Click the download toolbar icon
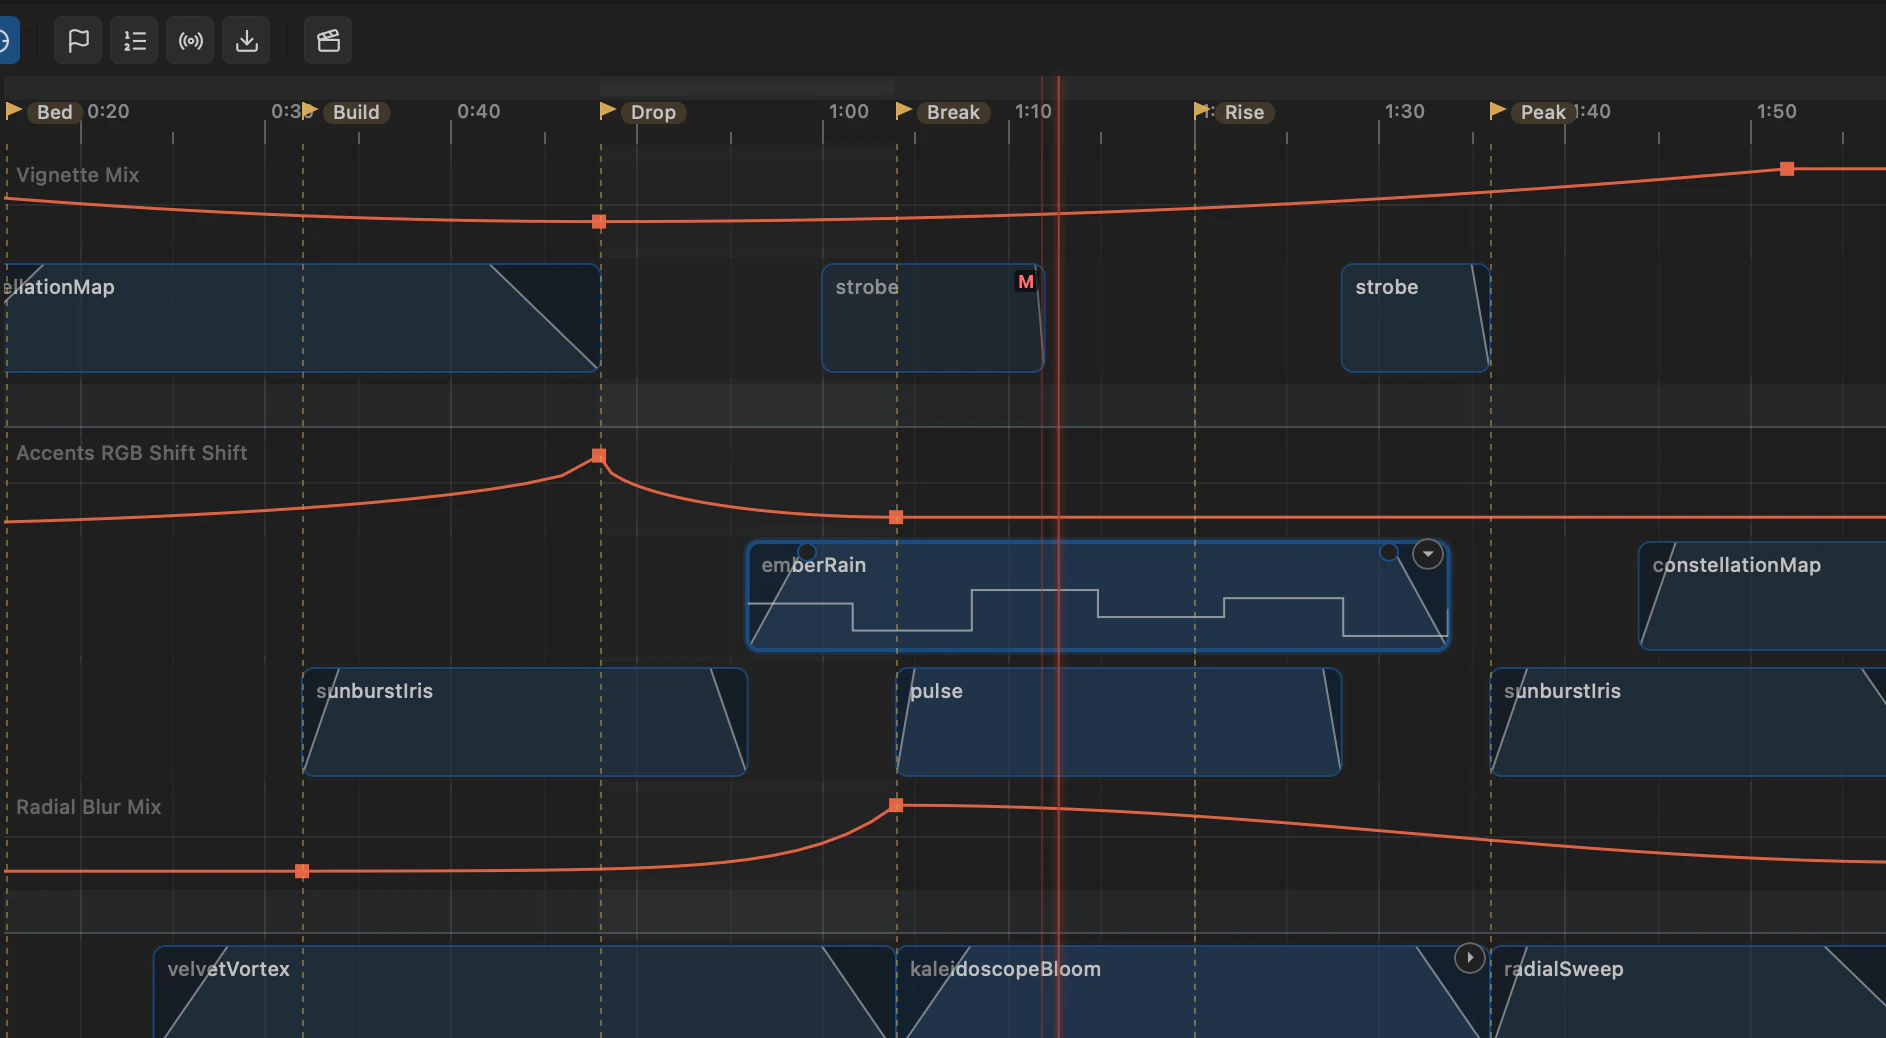 (246, 41)
